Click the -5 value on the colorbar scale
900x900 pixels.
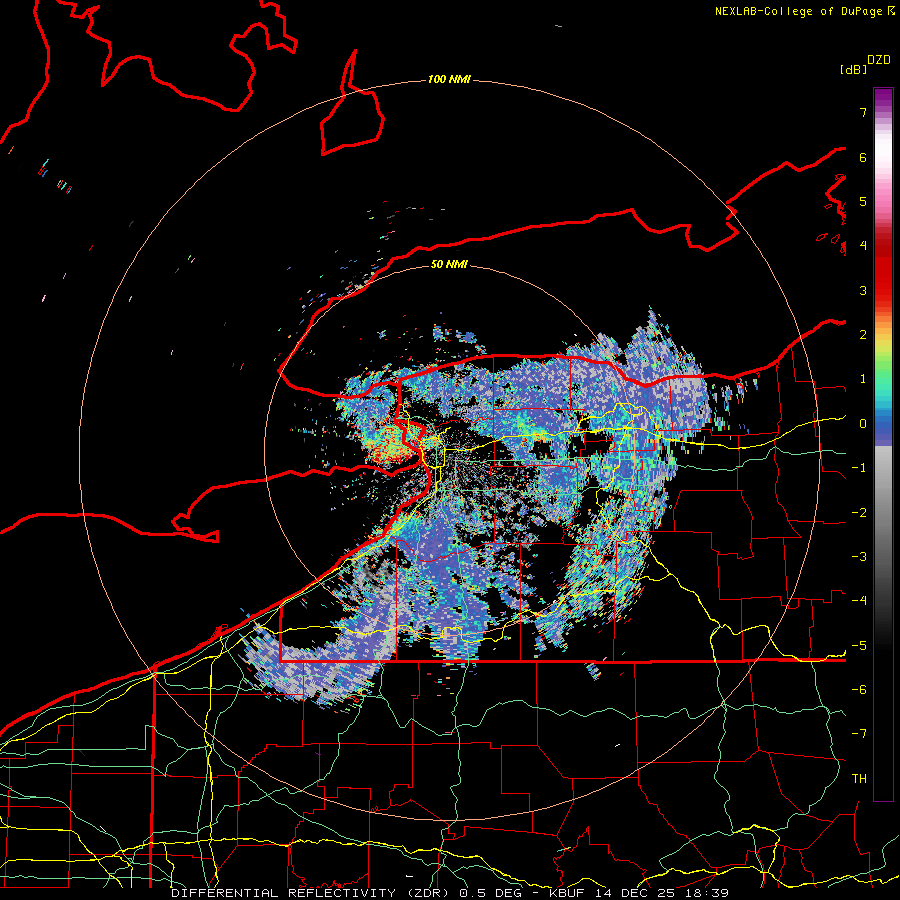[x=859, y=646]
